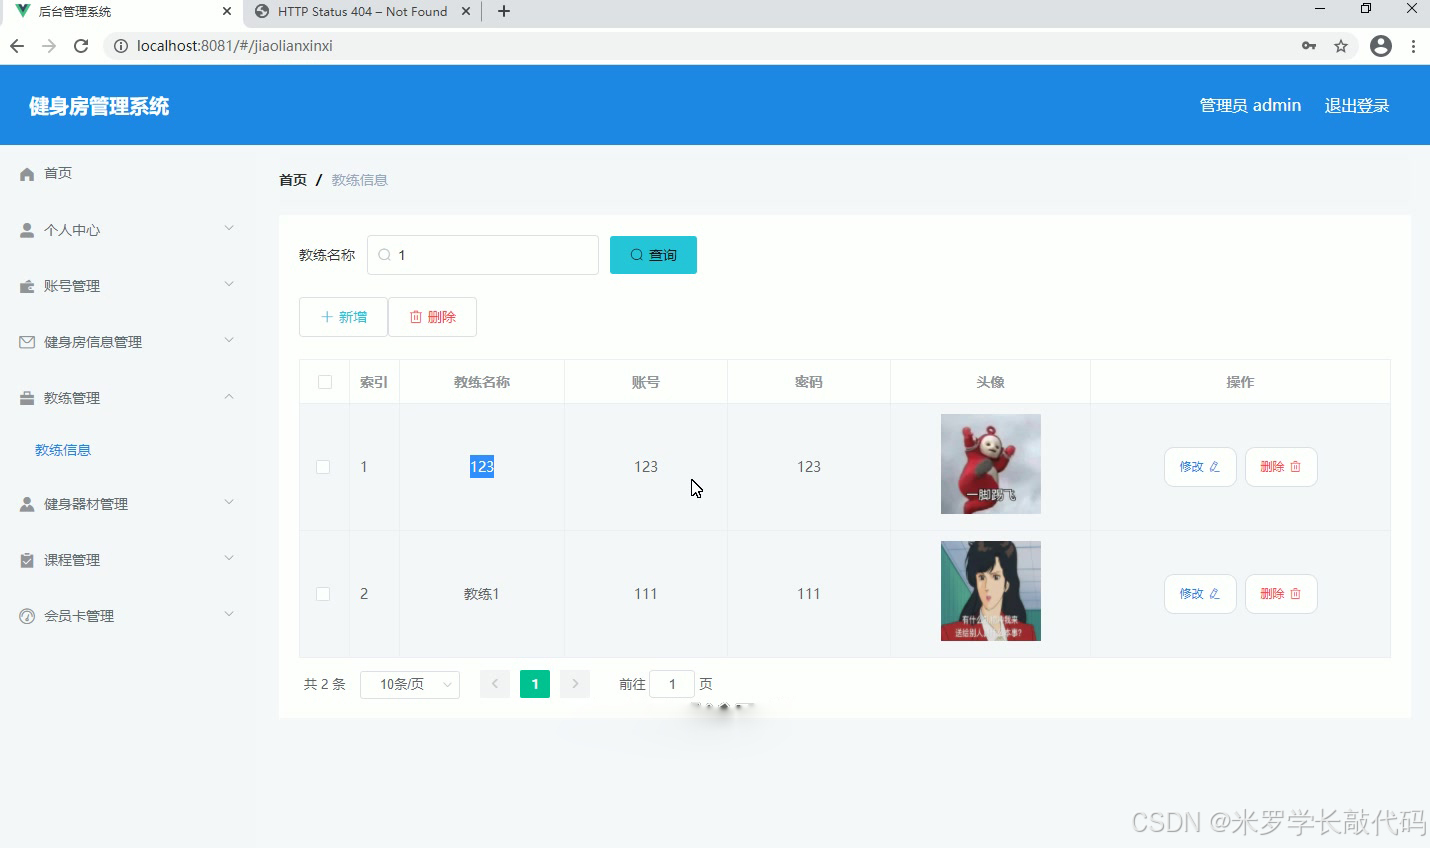Click the 查询 query button
Image resolution: width=1430 pixels, height=848 pixels.
652,255
